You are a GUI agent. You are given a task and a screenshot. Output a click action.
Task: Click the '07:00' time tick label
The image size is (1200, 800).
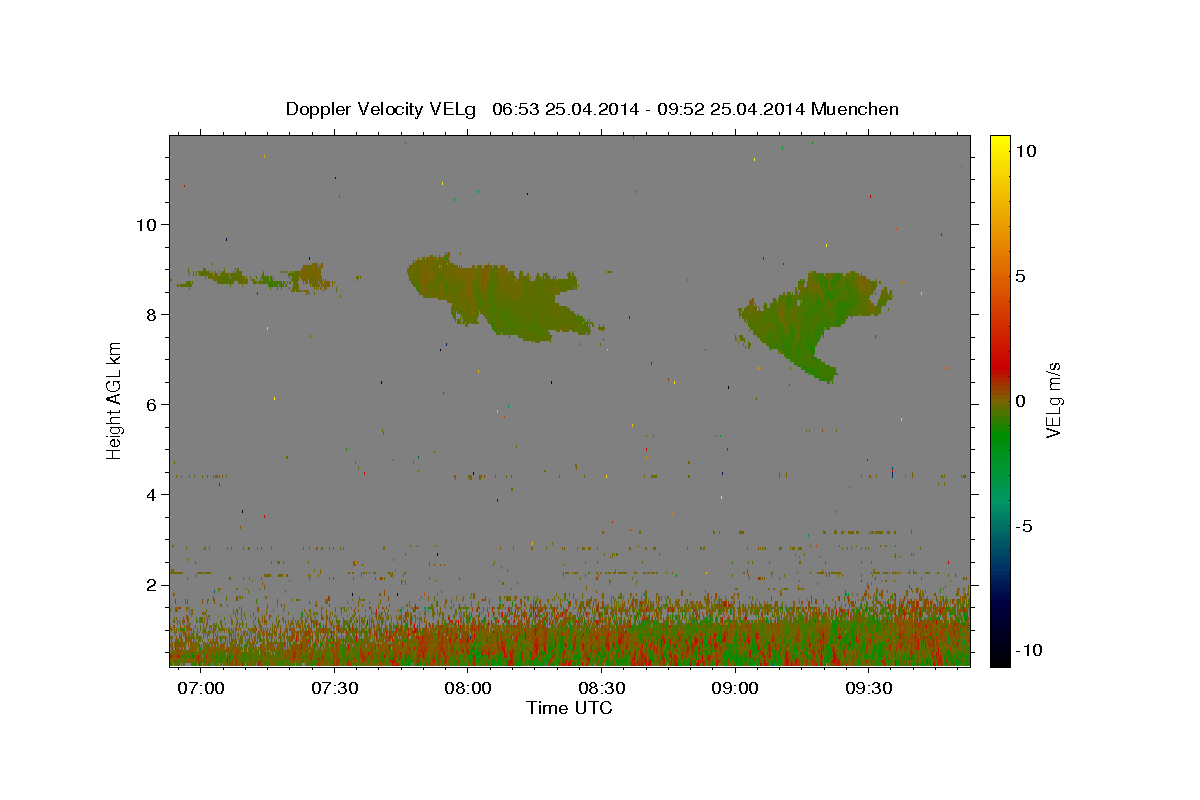pos(203,689)
